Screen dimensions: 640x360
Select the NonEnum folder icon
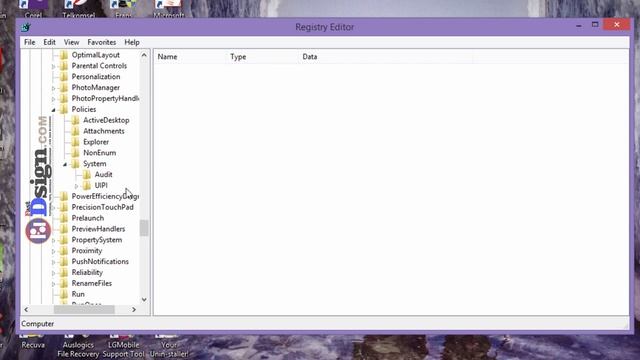tap(75, 153)
